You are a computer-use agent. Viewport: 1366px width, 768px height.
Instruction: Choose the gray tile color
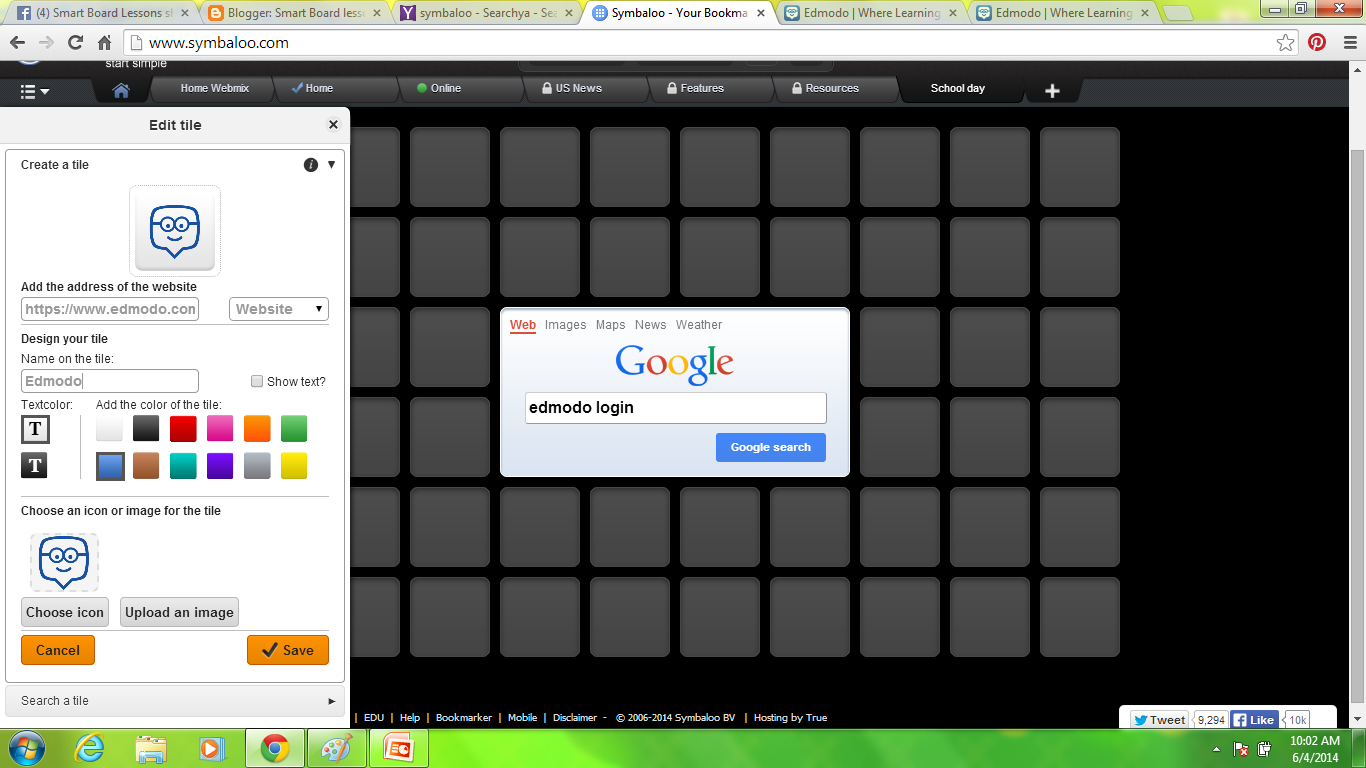click(x=257, y=466)
